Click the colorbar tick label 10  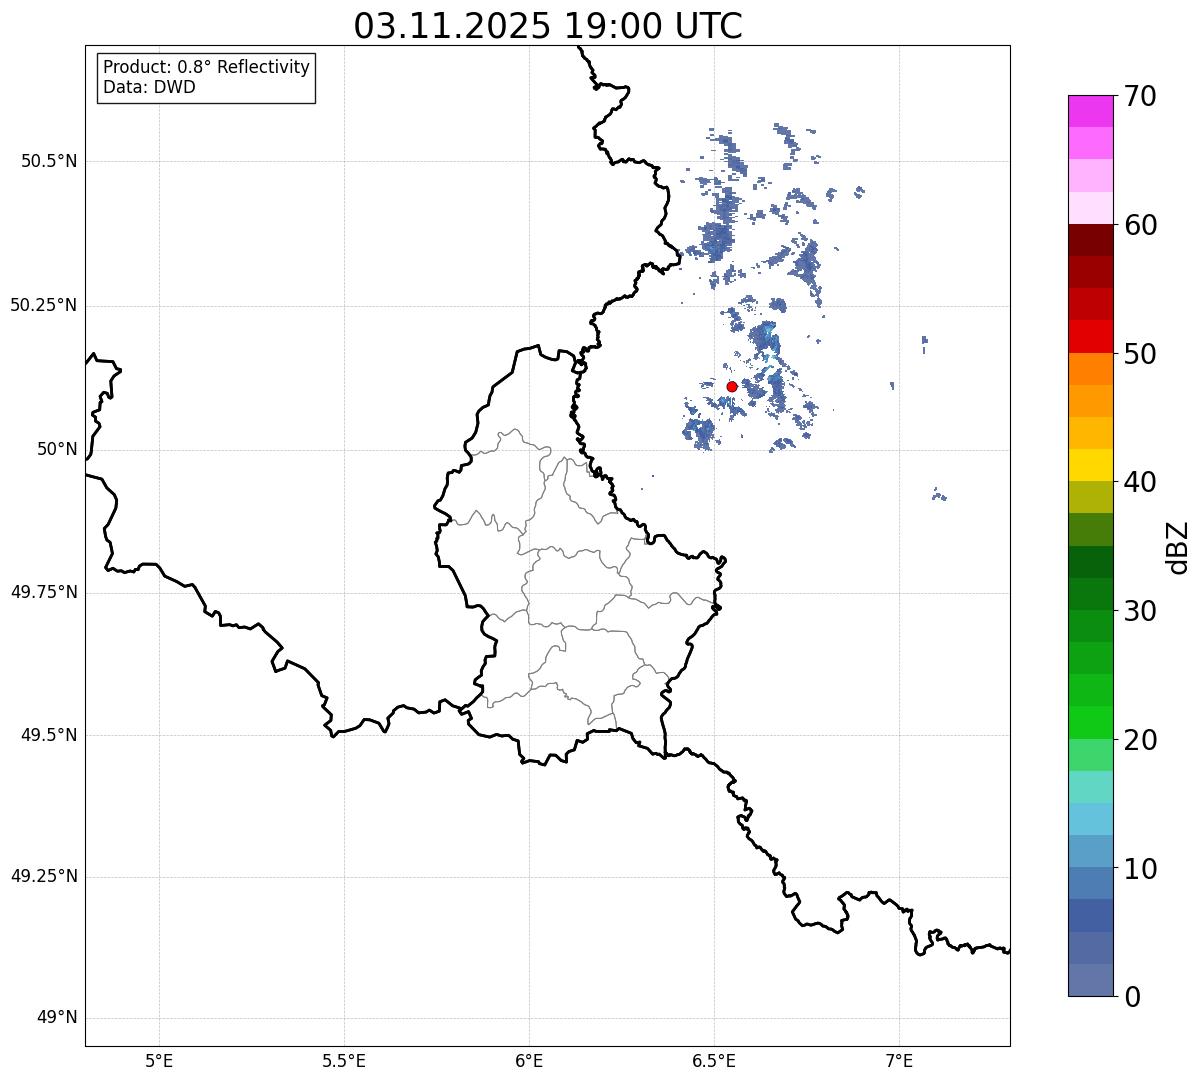pos(1140,868)
